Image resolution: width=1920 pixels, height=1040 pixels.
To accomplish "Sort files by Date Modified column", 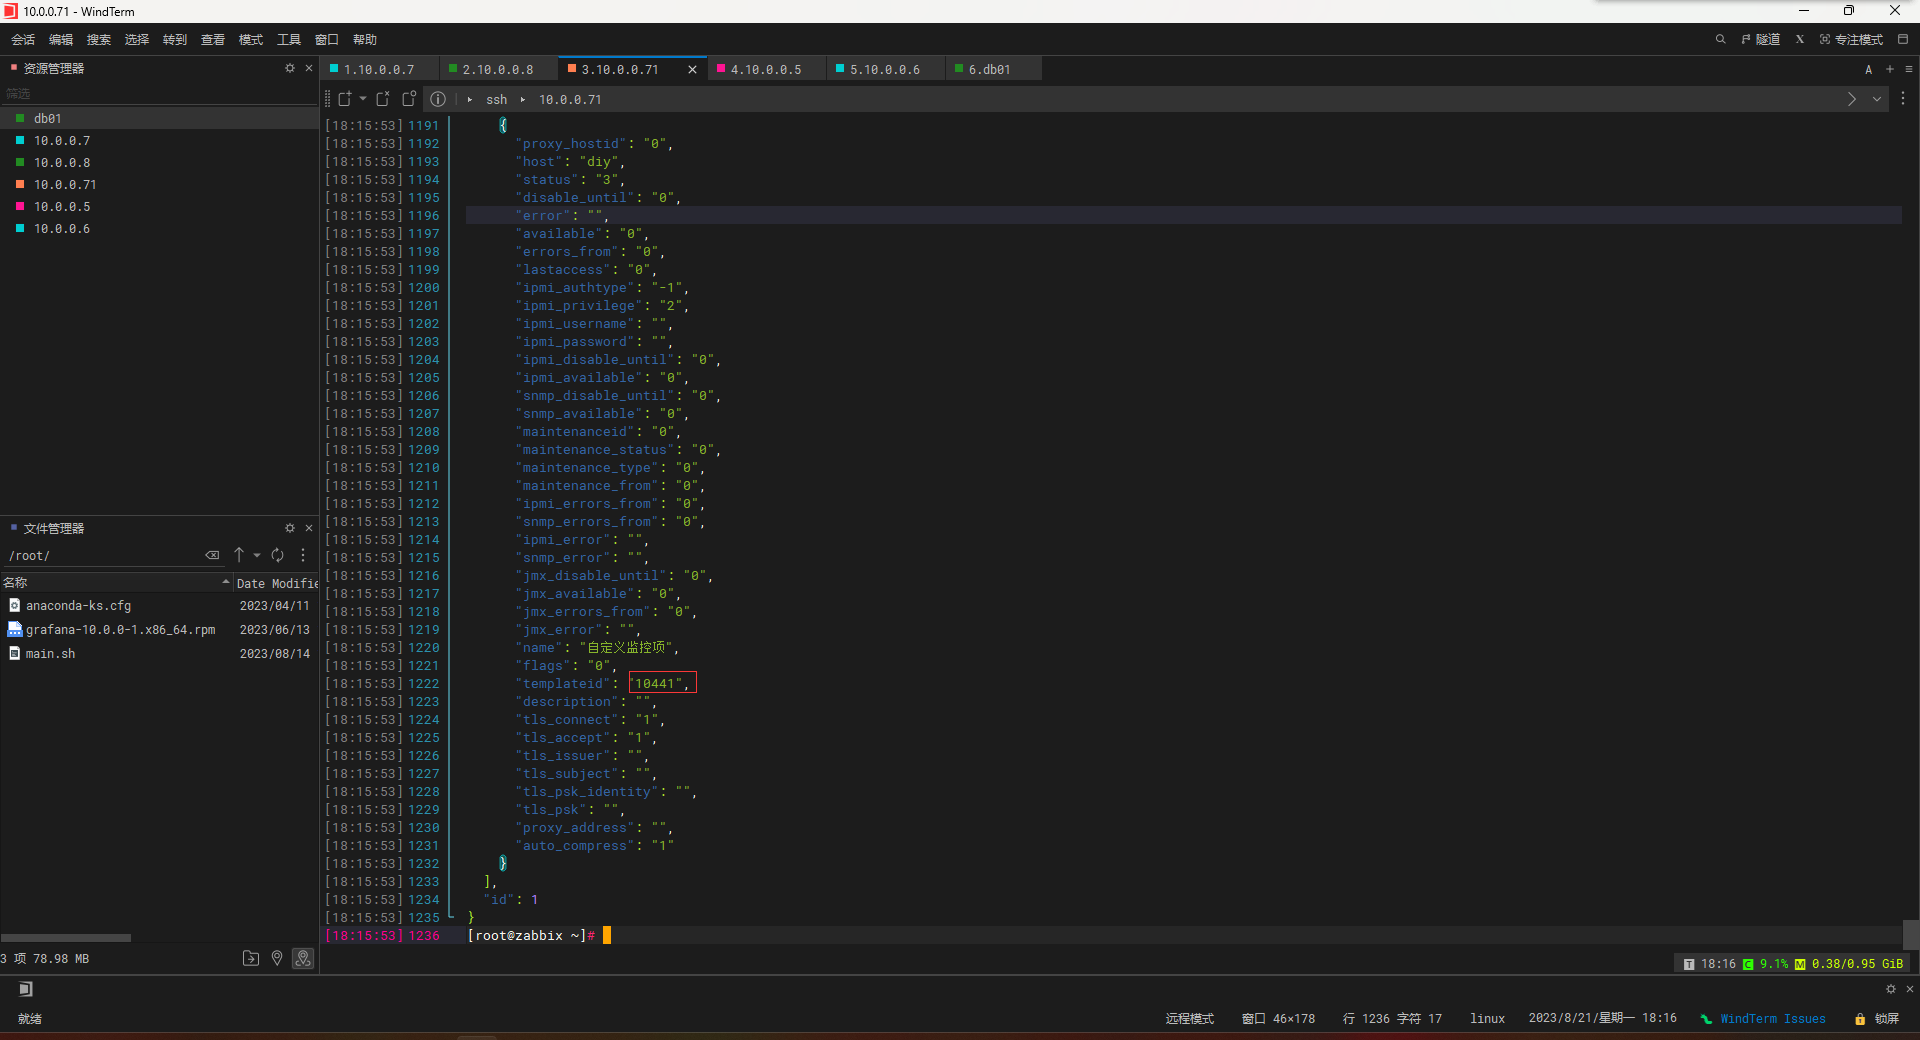I will coord(276,583).
